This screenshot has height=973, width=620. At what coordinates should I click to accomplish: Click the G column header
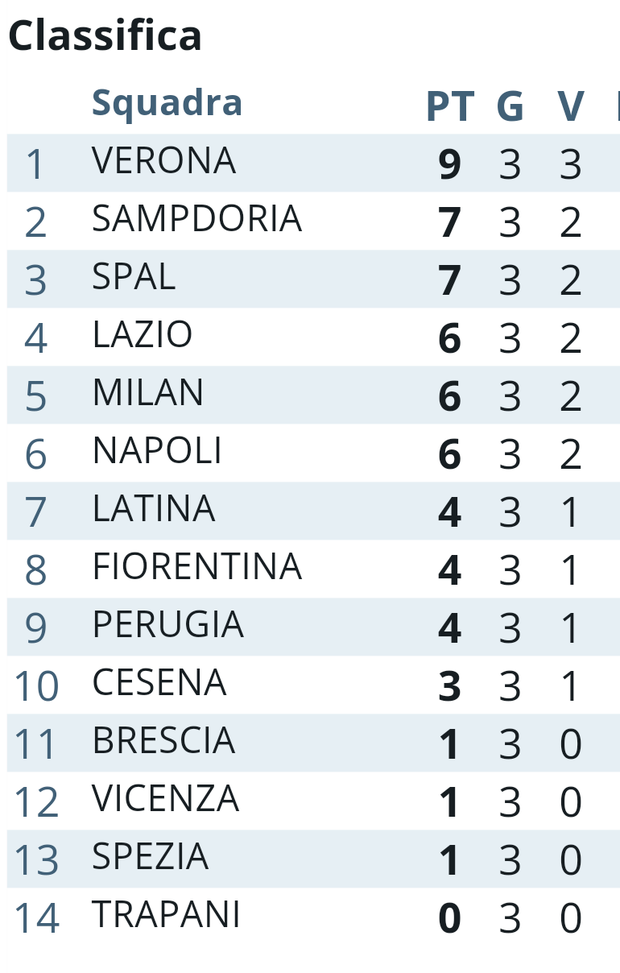[x=510, y=106]
